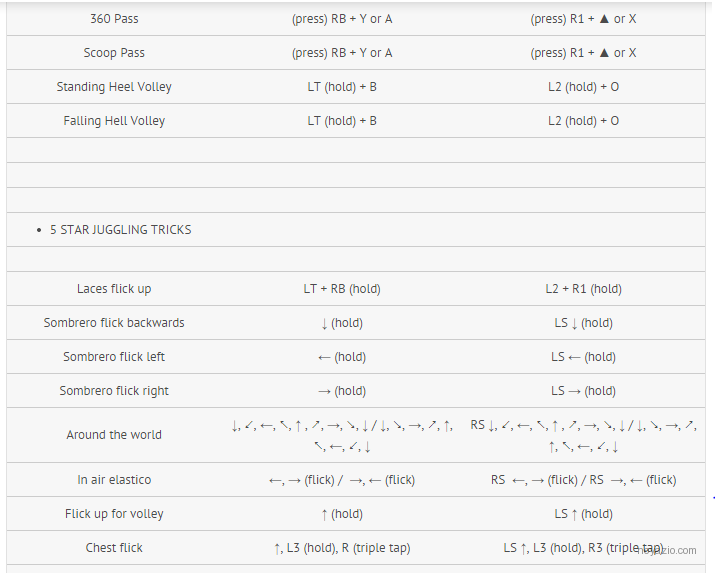Click the Sombrero flick backwards label
Viewport: 715px width, 573px height.
click(x=114, y=323)
